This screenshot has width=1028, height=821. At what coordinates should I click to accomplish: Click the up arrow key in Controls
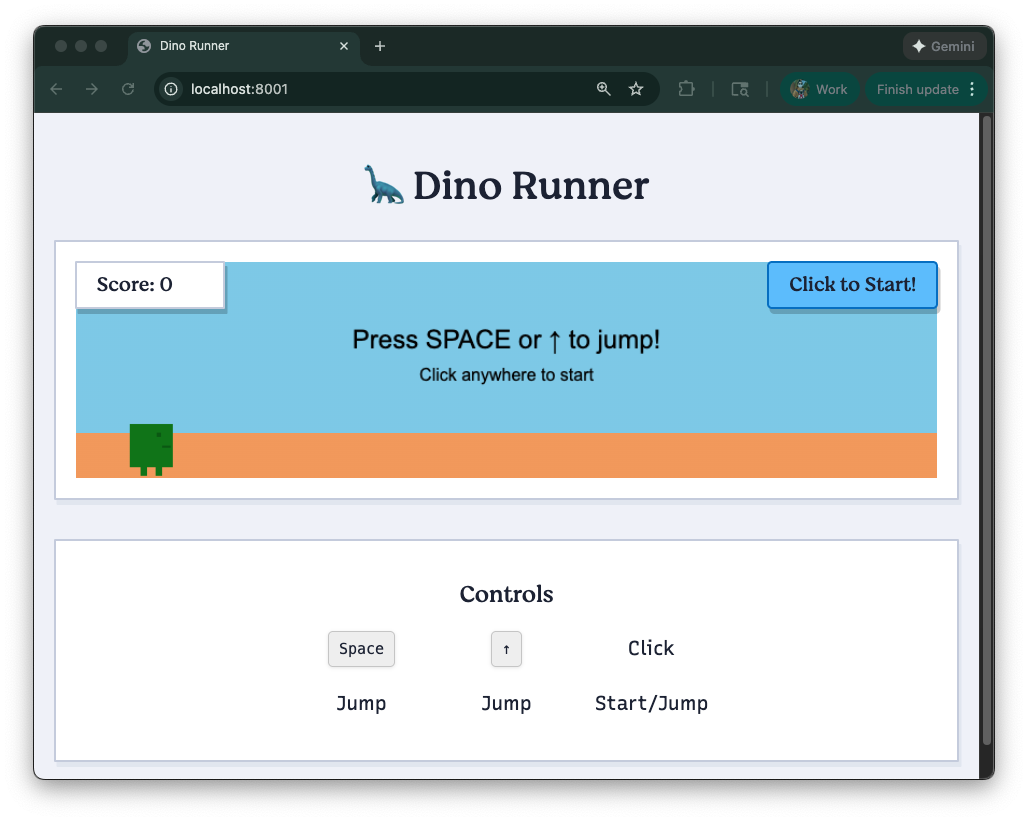click(x=506, y=649)
